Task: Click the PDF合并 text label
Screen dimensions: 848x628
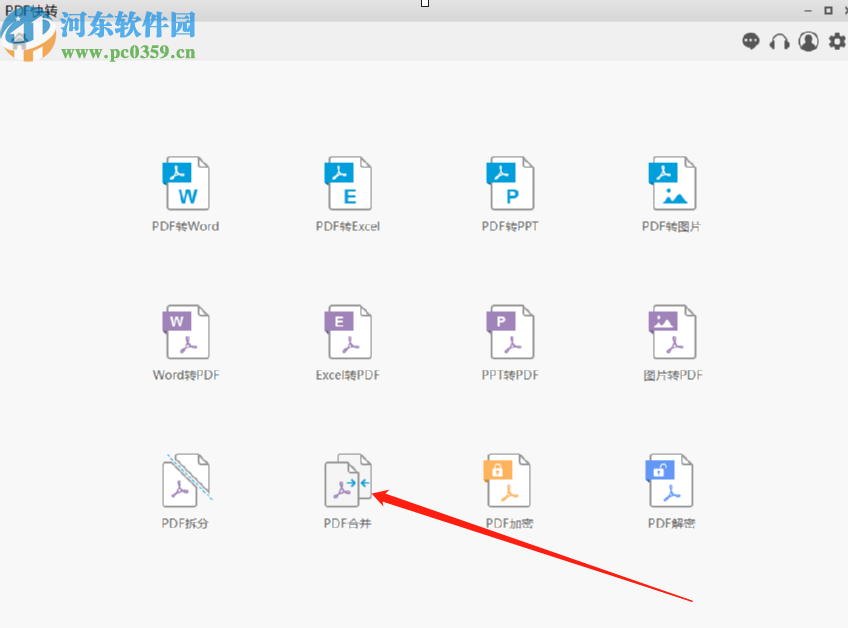Action: [x=347, y=521]
